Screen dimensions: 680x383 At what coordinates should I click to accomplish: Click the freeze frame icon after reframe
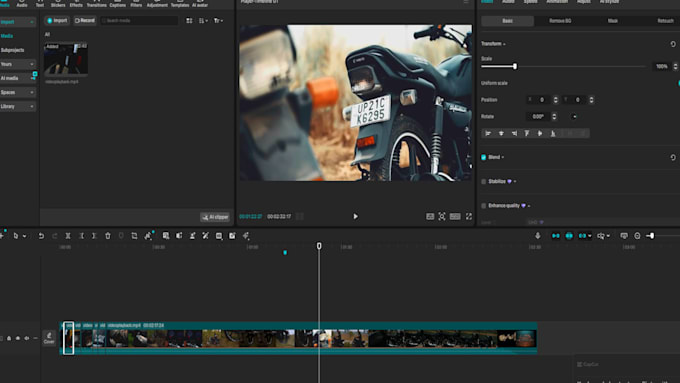point(166,236)
